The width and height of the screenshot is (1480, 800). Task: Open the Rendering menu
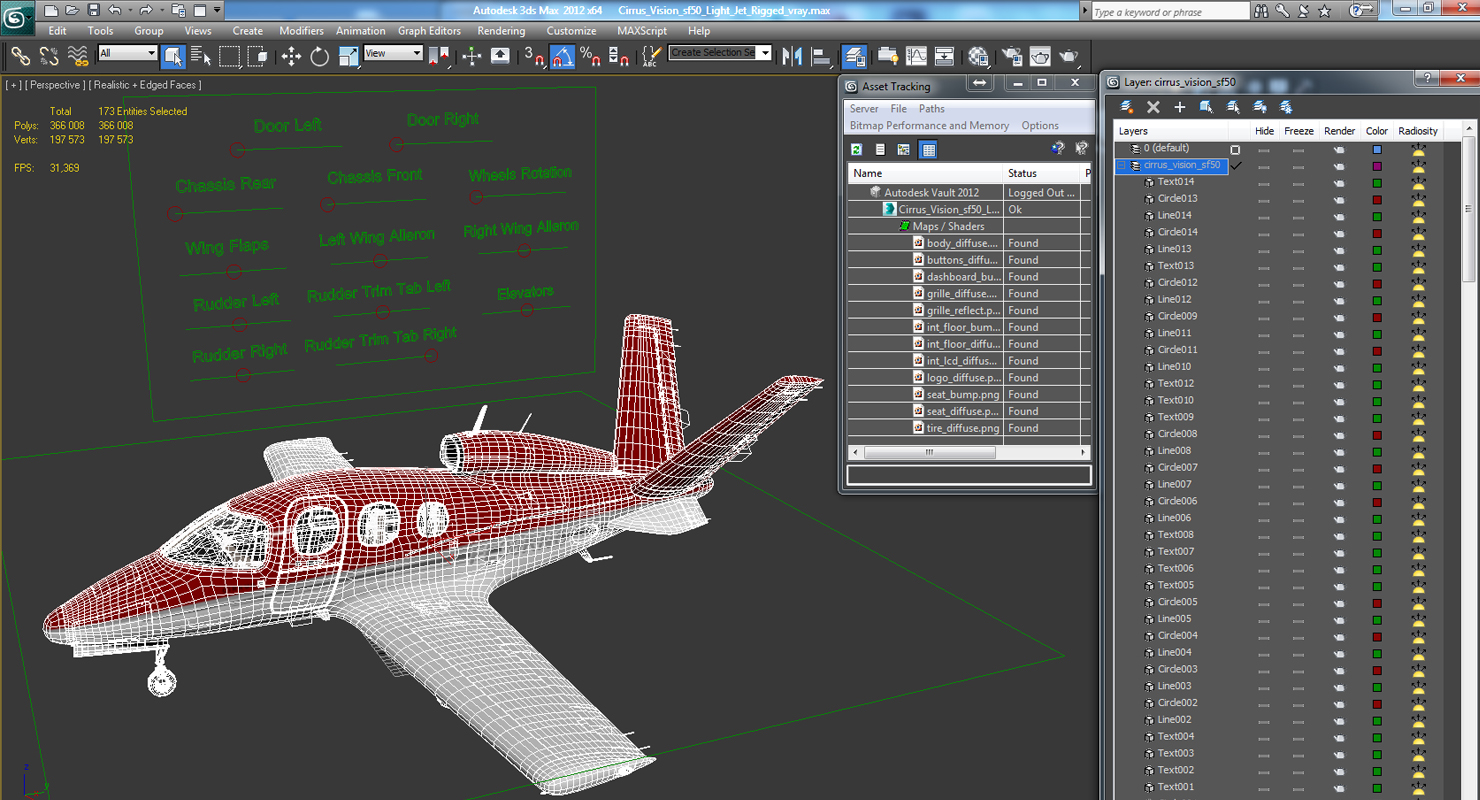[501, 31]
